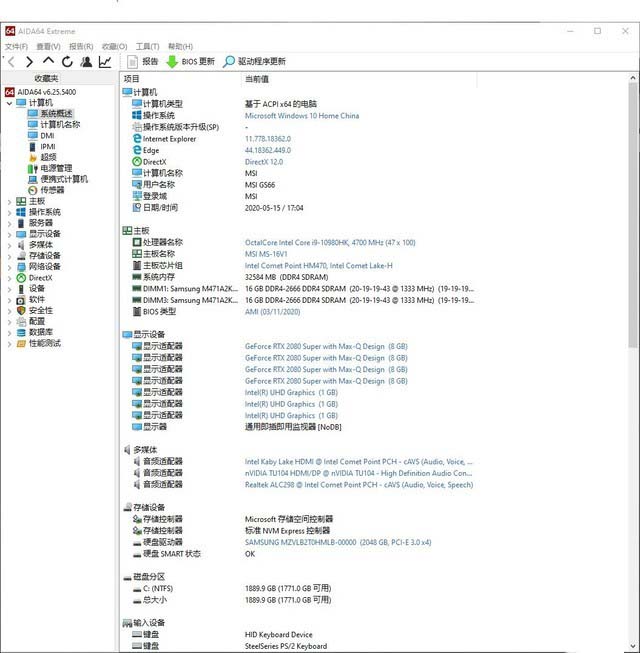Open the 收藏(O) menu

click(115, 46)
